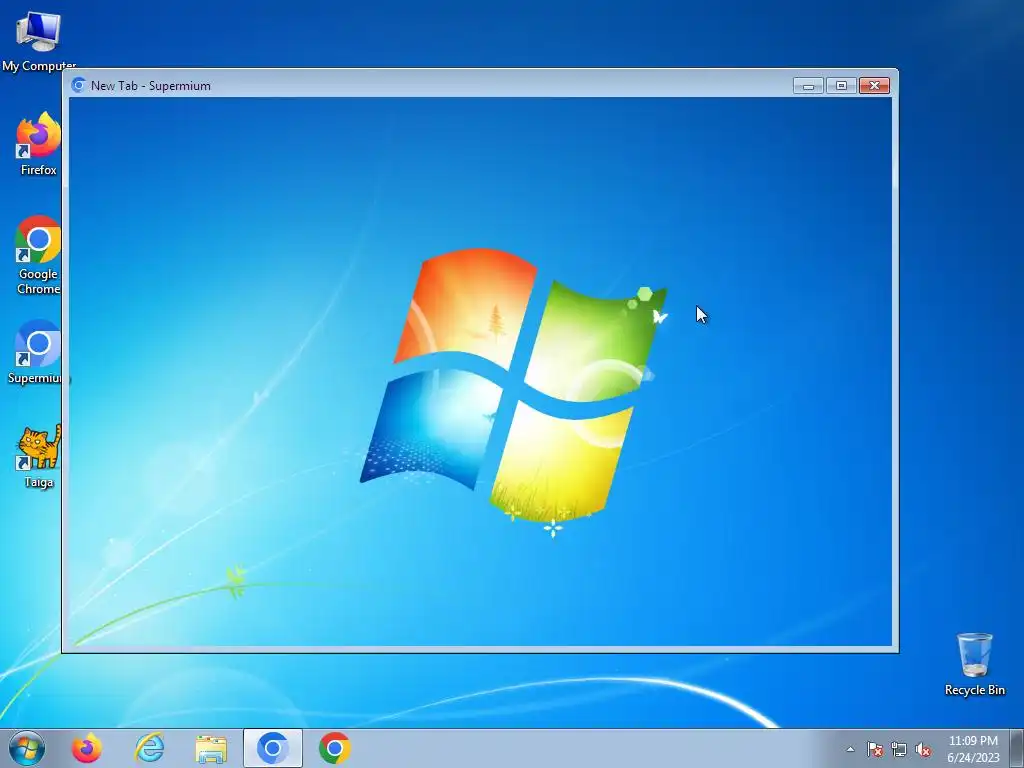
Task: Close the Supermium window
Action: [874, 86]
